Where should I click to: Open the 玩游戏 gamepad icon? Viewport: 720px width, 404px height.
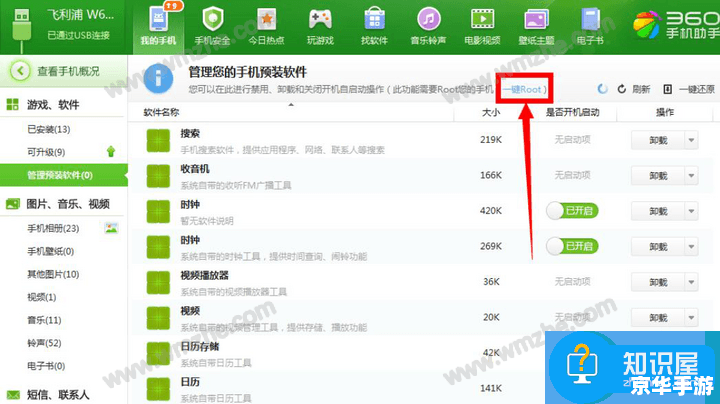[320, 19]
